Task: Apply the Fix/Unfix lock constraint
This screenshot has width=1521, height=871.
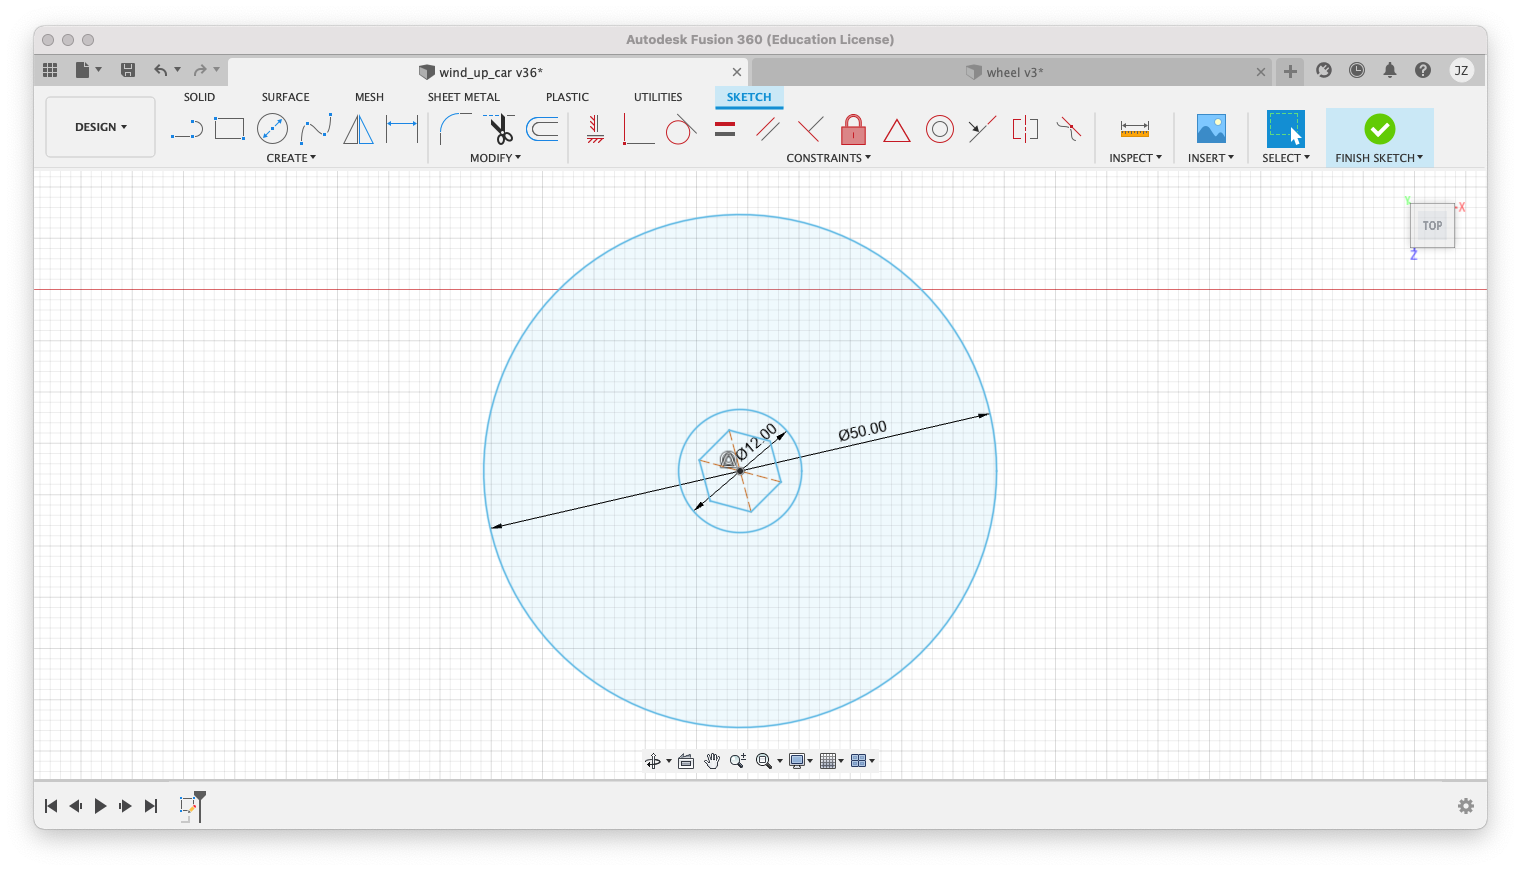Action: [x=853, y=129]
